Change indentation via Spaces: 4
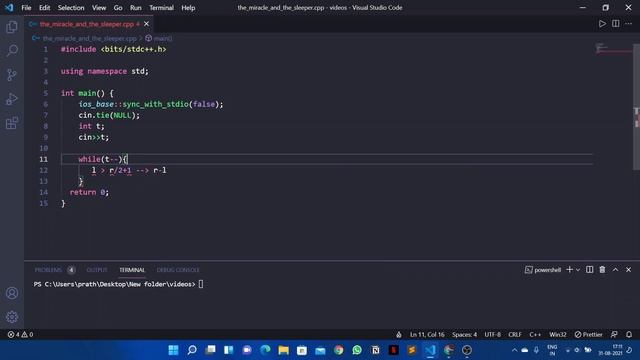This screenshot has height=360, width=640. tap(464, 334)
